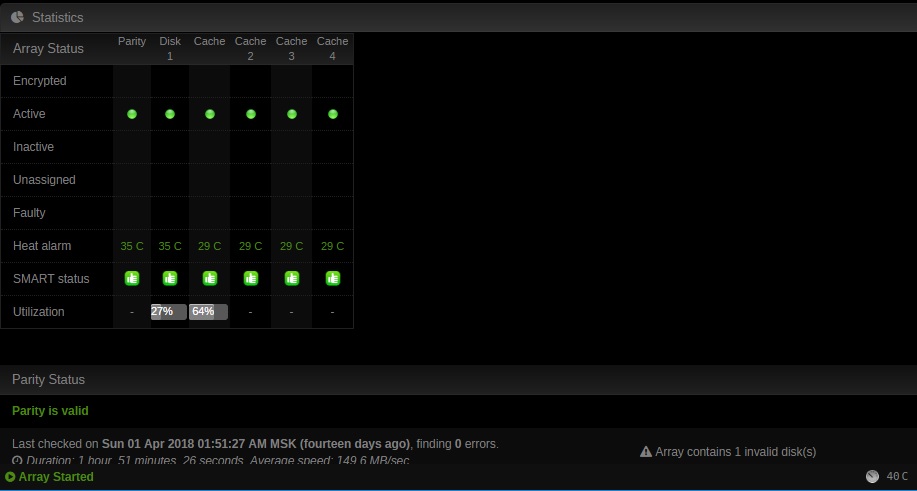The image size is (917, 491).
Task: Click the Active indicator for Cache 4
Action: coord(332,114)
